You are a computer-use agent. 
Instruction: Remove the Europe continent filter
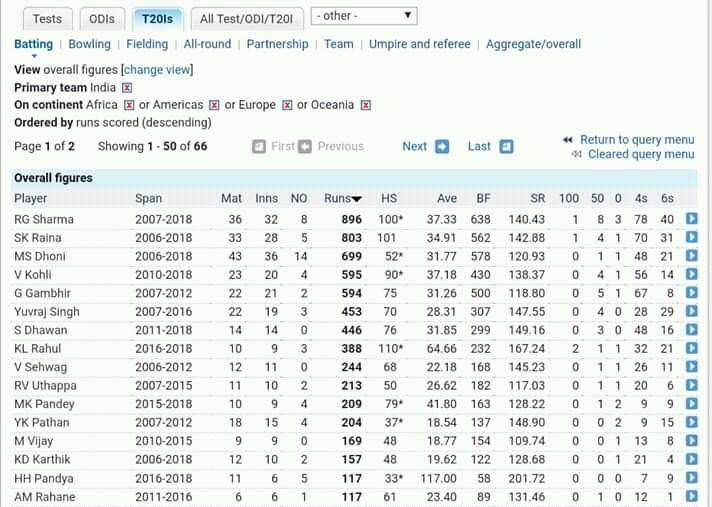[x=287, y=105]
